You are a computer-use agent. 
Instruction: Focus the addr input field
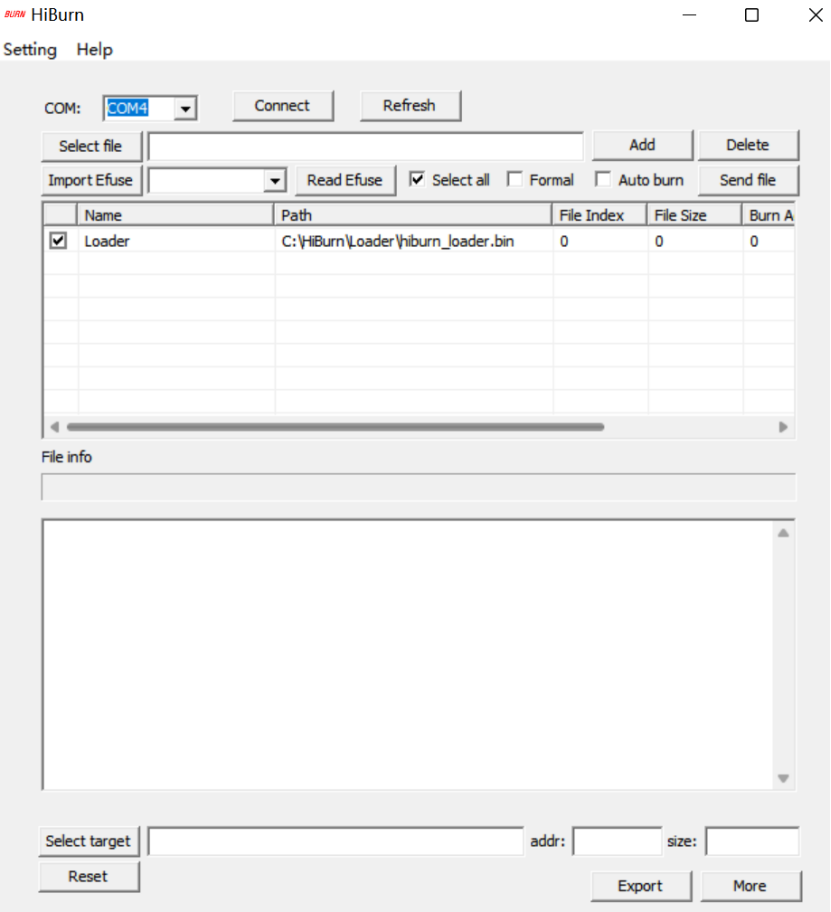[617, 842]
